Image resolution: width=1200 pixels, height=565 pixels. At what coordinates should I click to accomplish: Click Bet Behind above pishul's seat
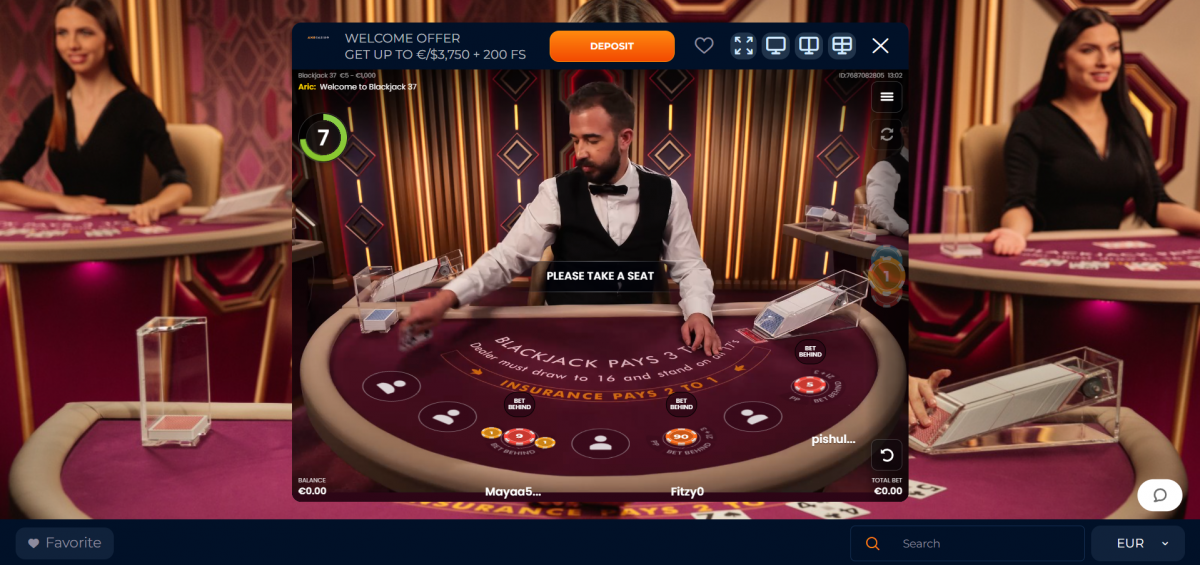click(x=810, y=352)
